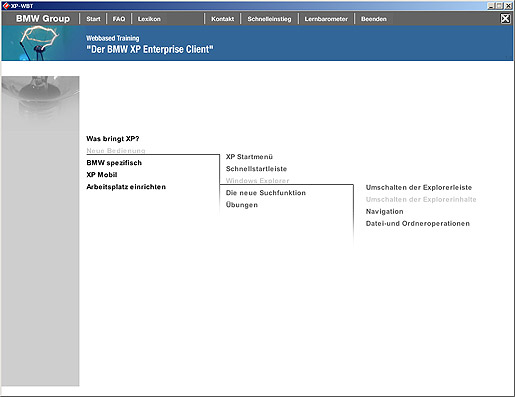Open chapter 'Was bringt XP?'
The height and width of the screenshot is (397, 515).
coord(113,139)
